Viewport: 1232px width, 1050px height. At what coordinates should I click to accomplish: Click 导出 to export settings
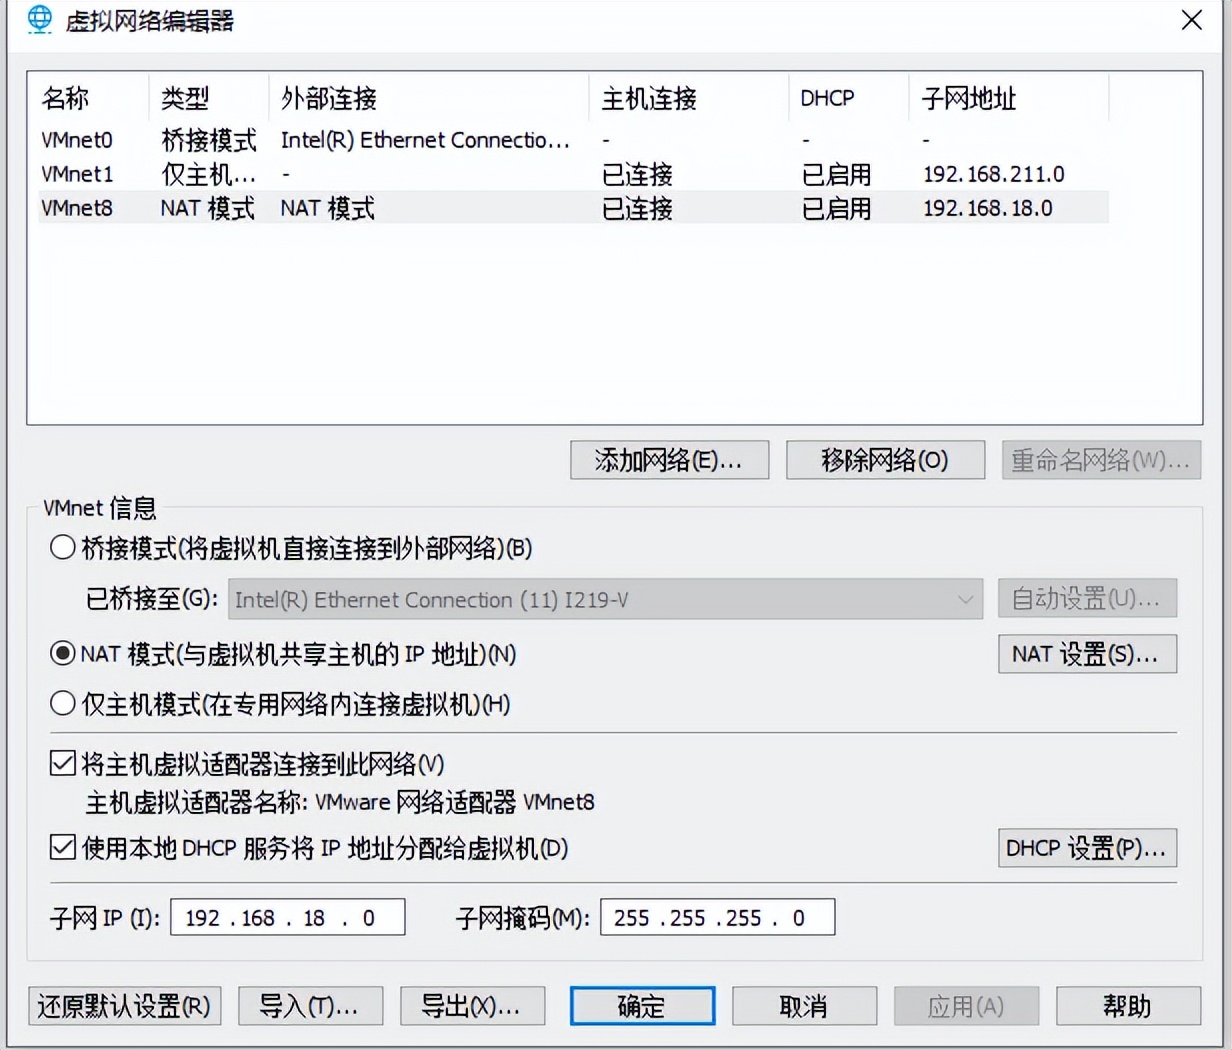[472, 1006]
